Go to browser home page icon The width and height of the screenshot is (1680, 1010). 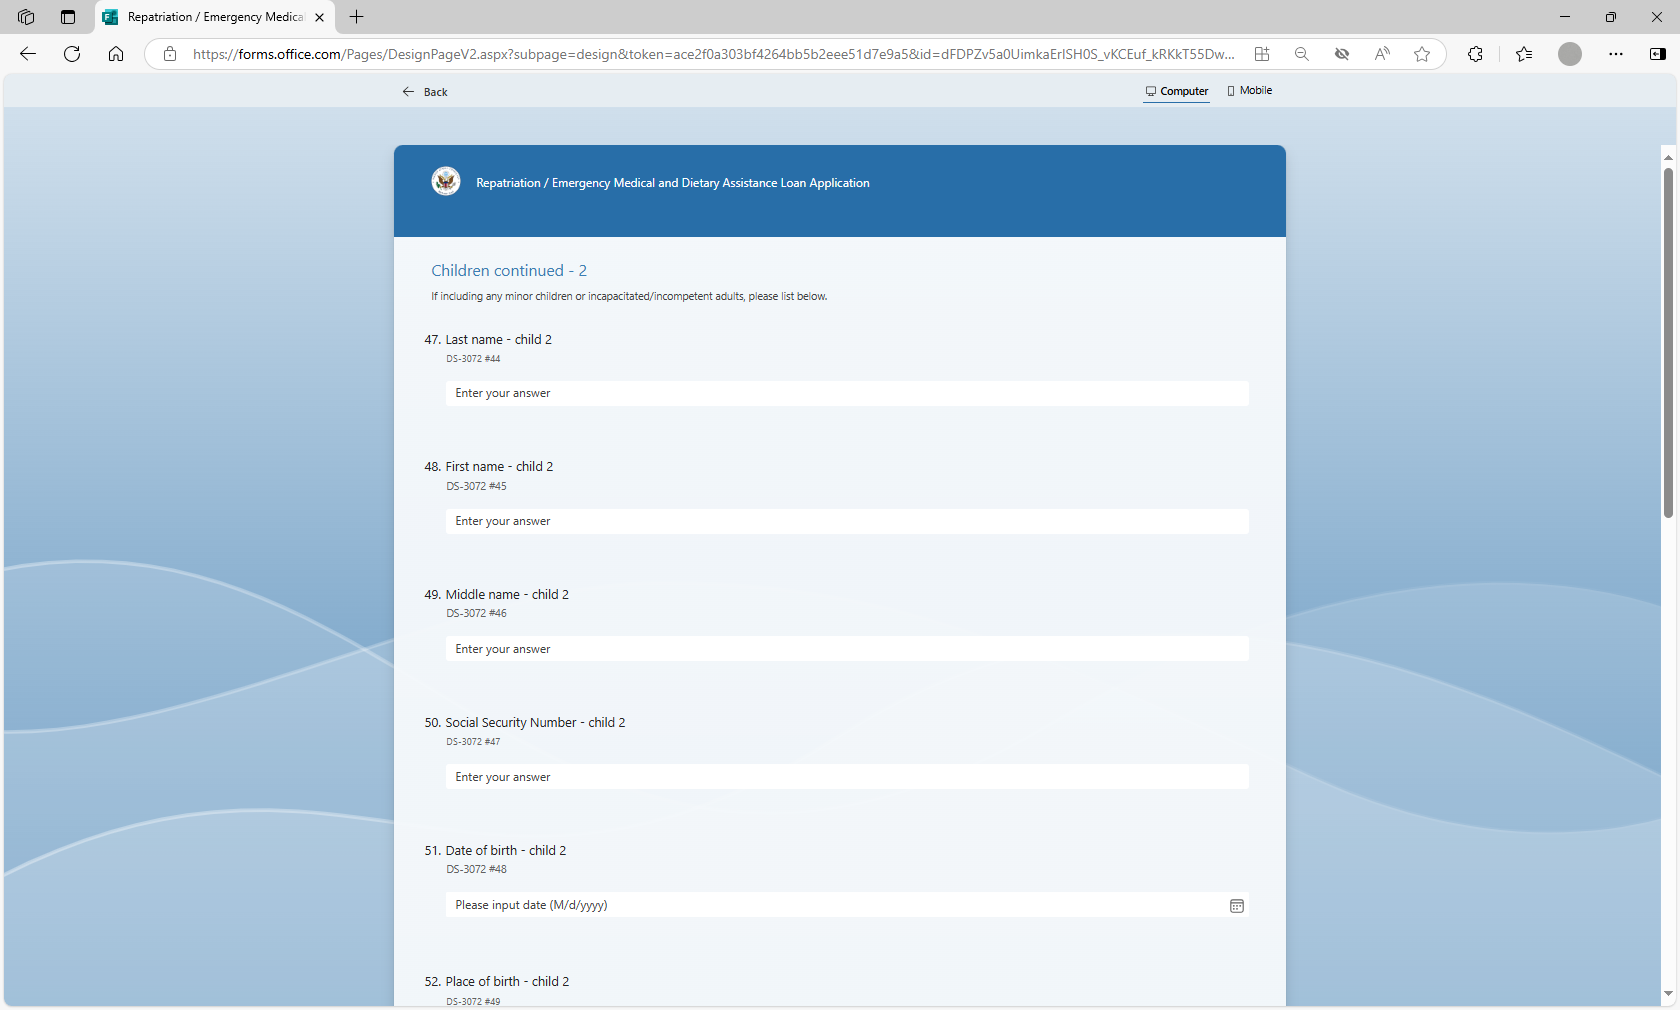[116, 54]
